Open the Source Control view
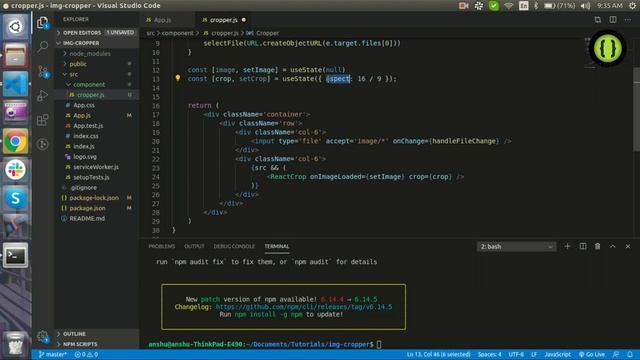This screenshot has height=360, width=640. 42,71
